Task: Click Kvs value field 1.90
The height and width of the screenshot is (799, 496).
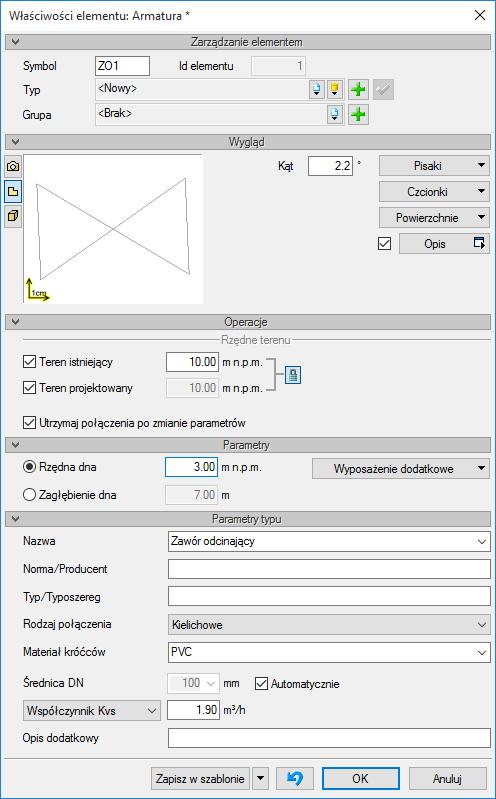Action: click(x=194, y=710)
